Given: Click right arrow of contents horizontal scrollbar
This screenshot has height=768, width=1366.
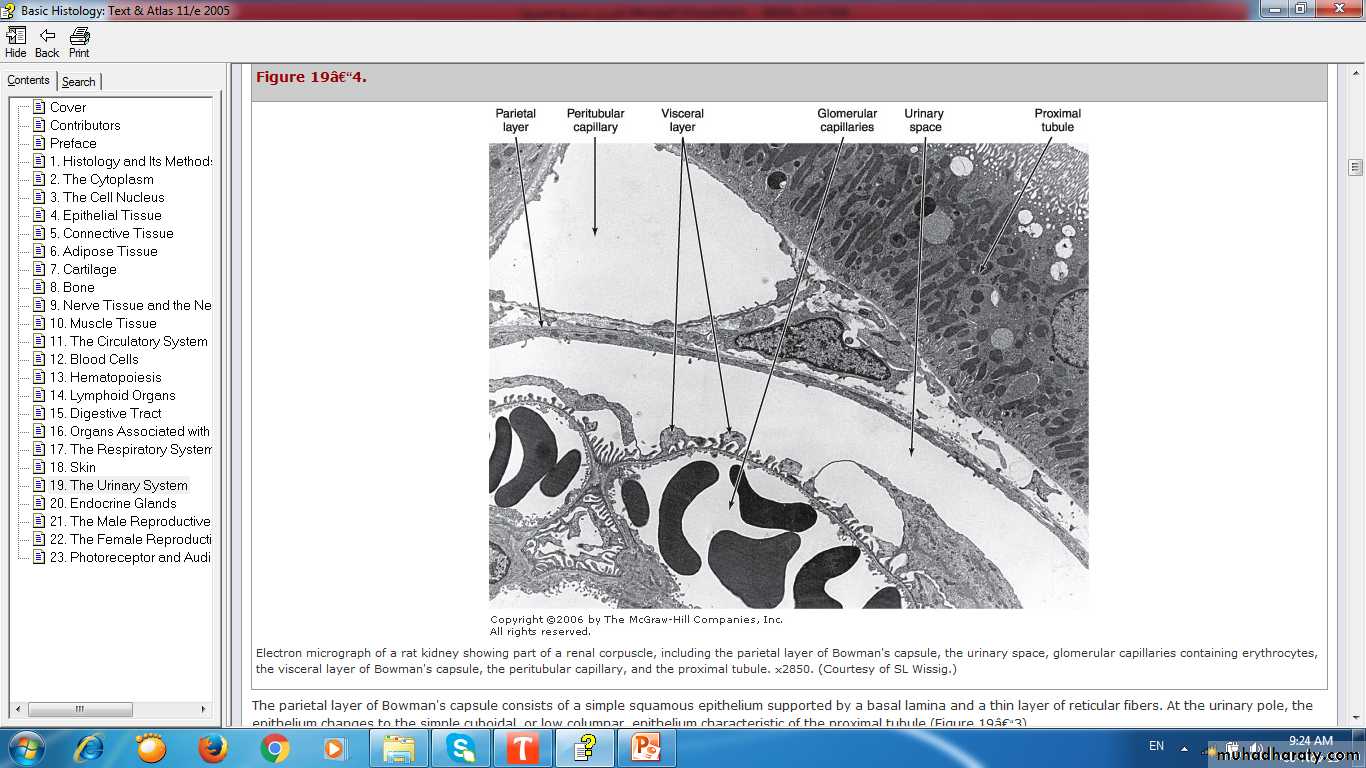Looking at the screenshot, I should coord(203,709).
